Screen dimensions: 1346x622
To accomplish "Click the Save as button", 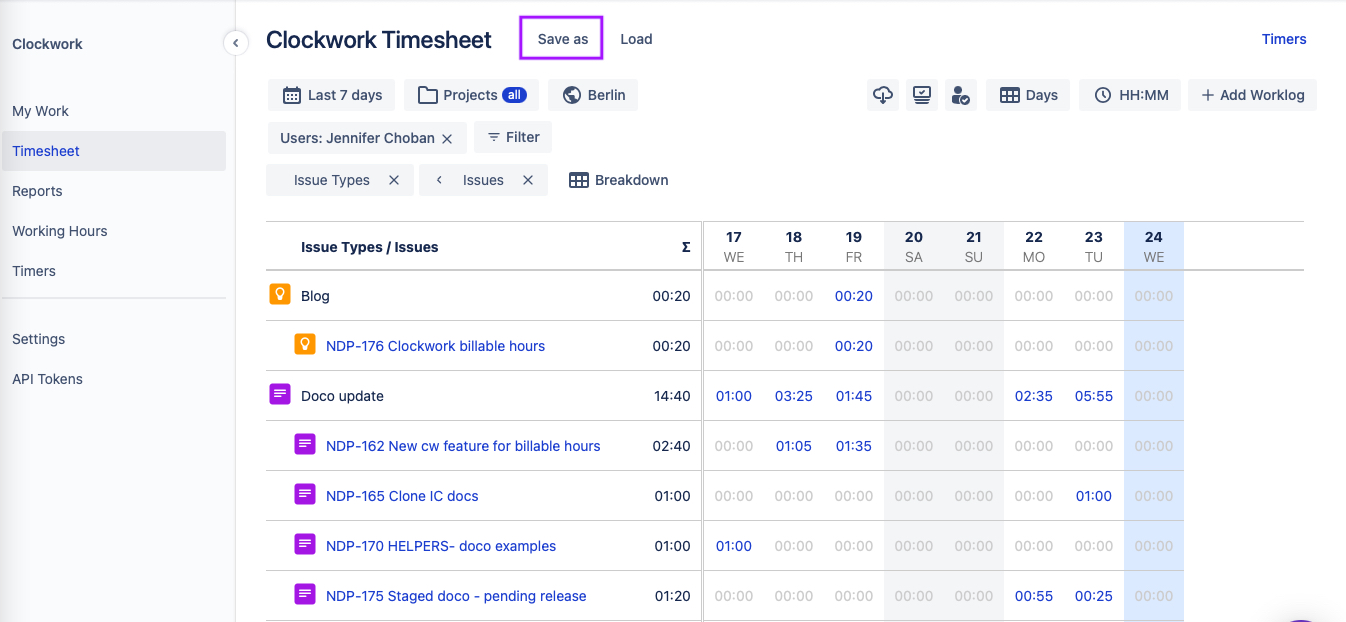I will (562, 39).
